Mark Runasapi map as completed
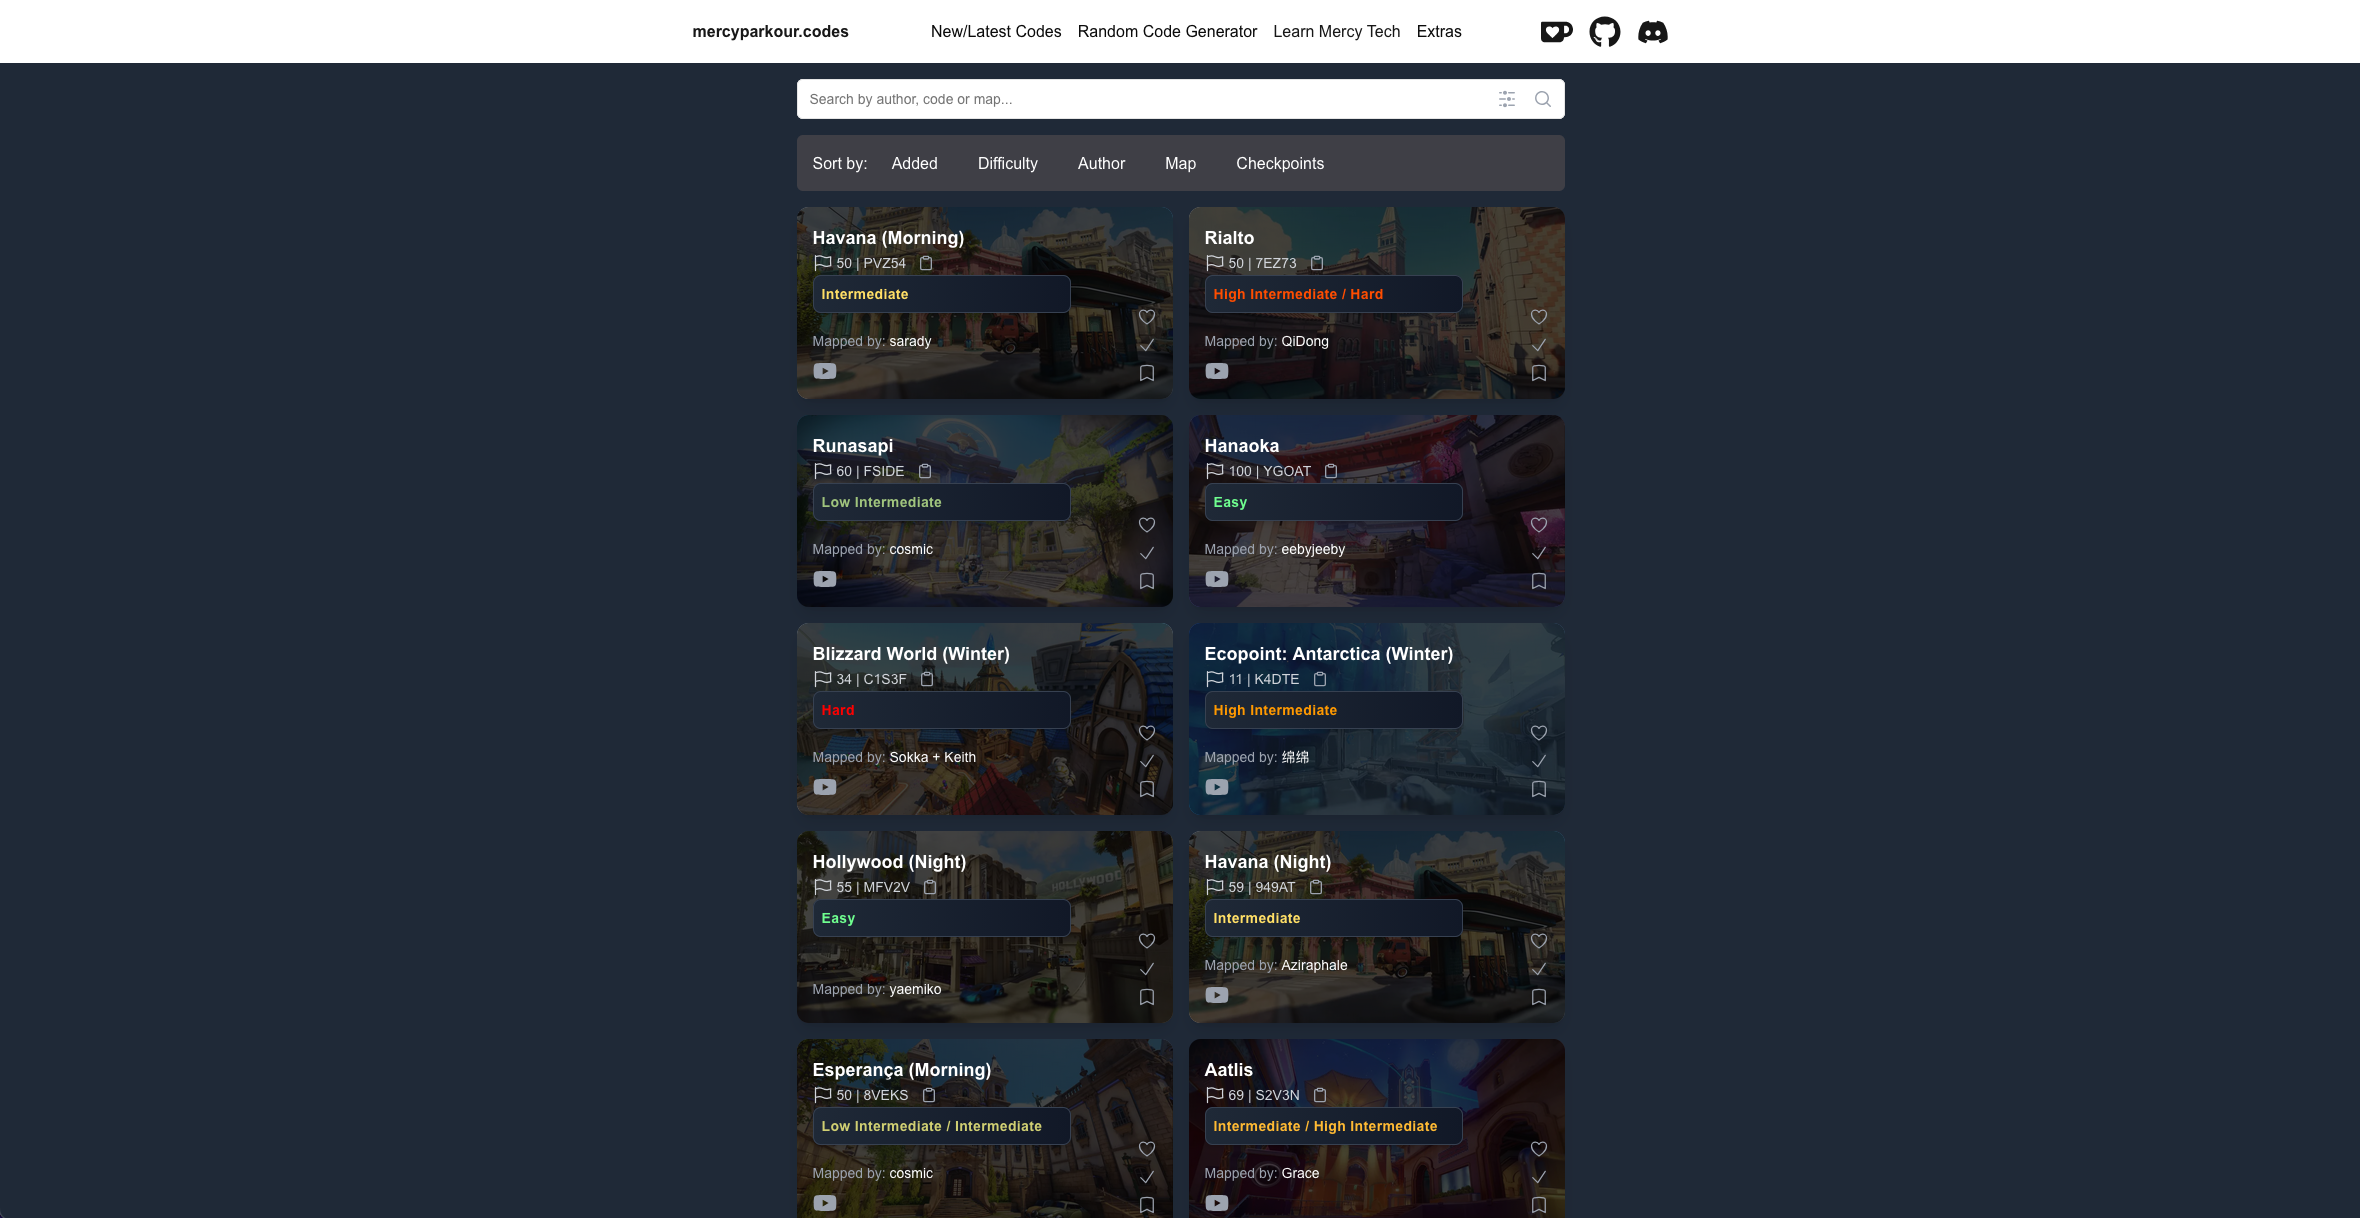The height and width of the screenshot is (1218, 2360). click(1146, 553)
